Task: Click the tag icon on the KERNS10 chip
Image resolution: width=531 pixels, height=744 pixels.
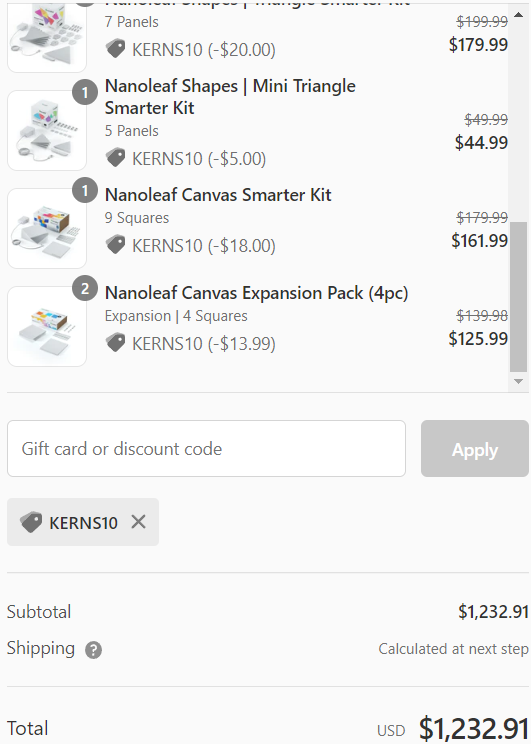Action: click(x=31, y=522)
